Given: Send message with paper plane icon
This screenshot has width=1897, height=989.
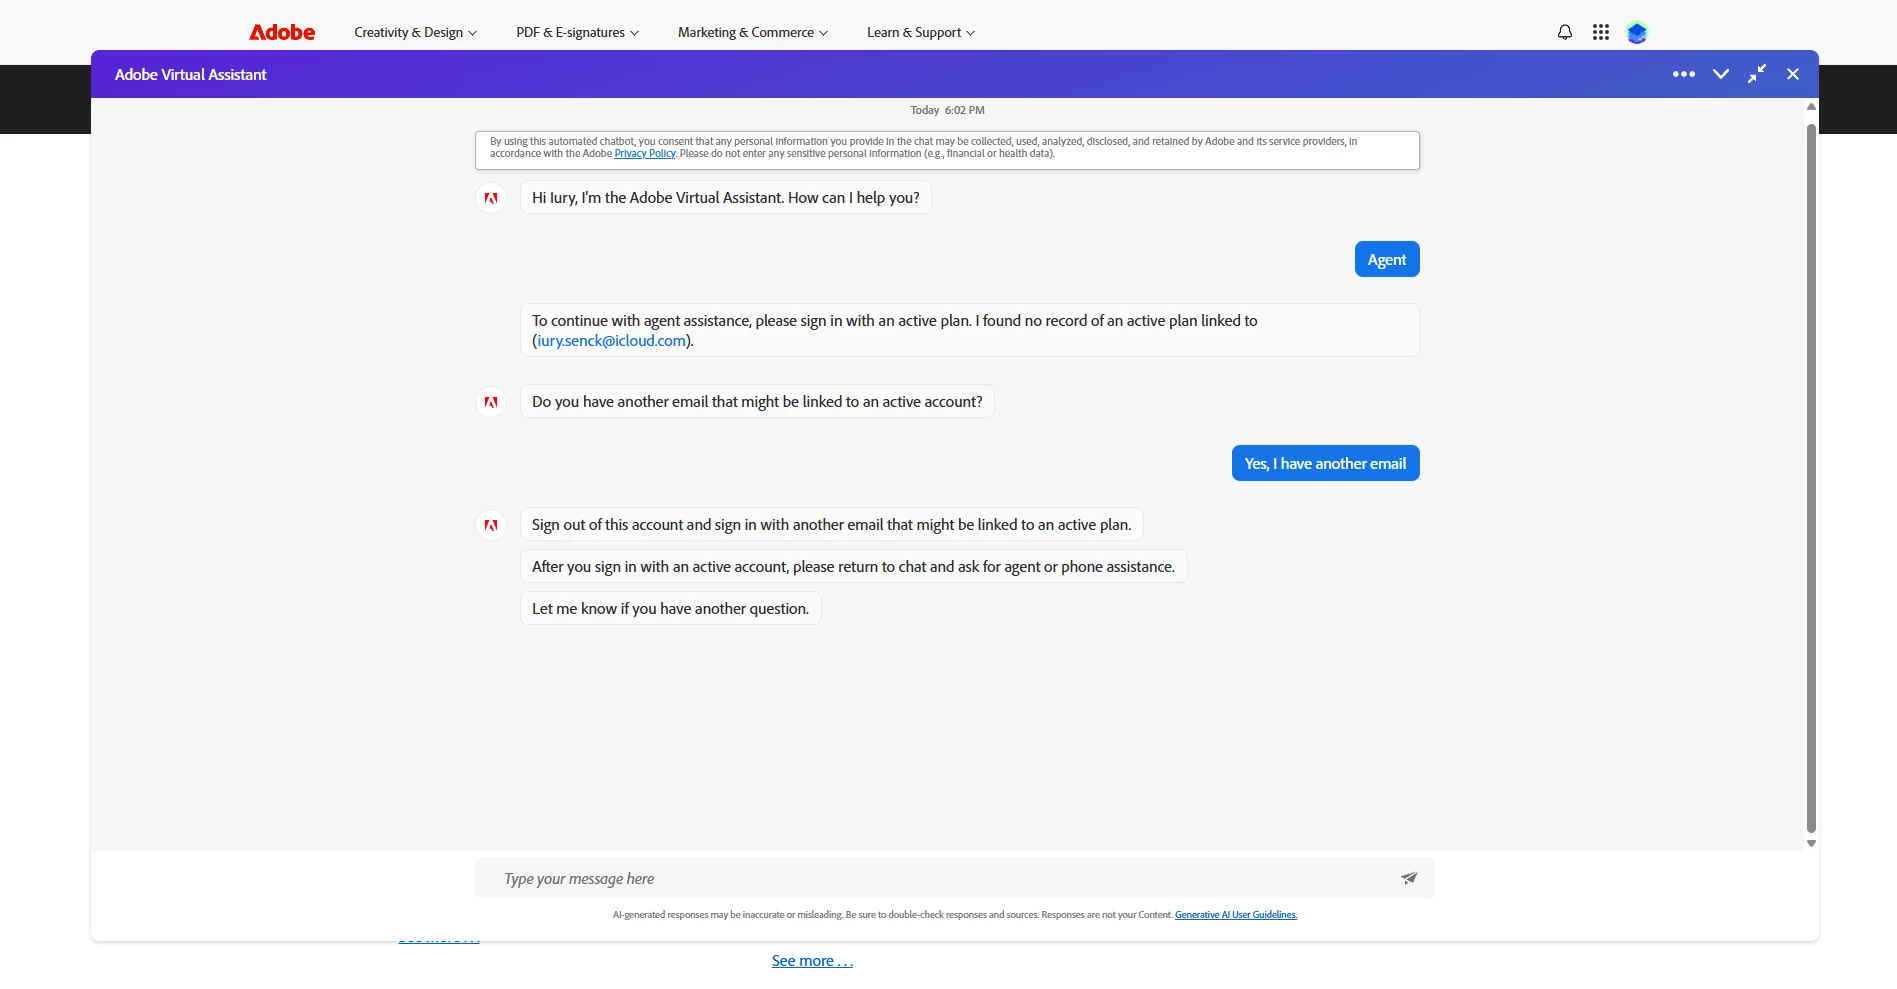Looking at the screenshot, I should tap(1409, 878).
